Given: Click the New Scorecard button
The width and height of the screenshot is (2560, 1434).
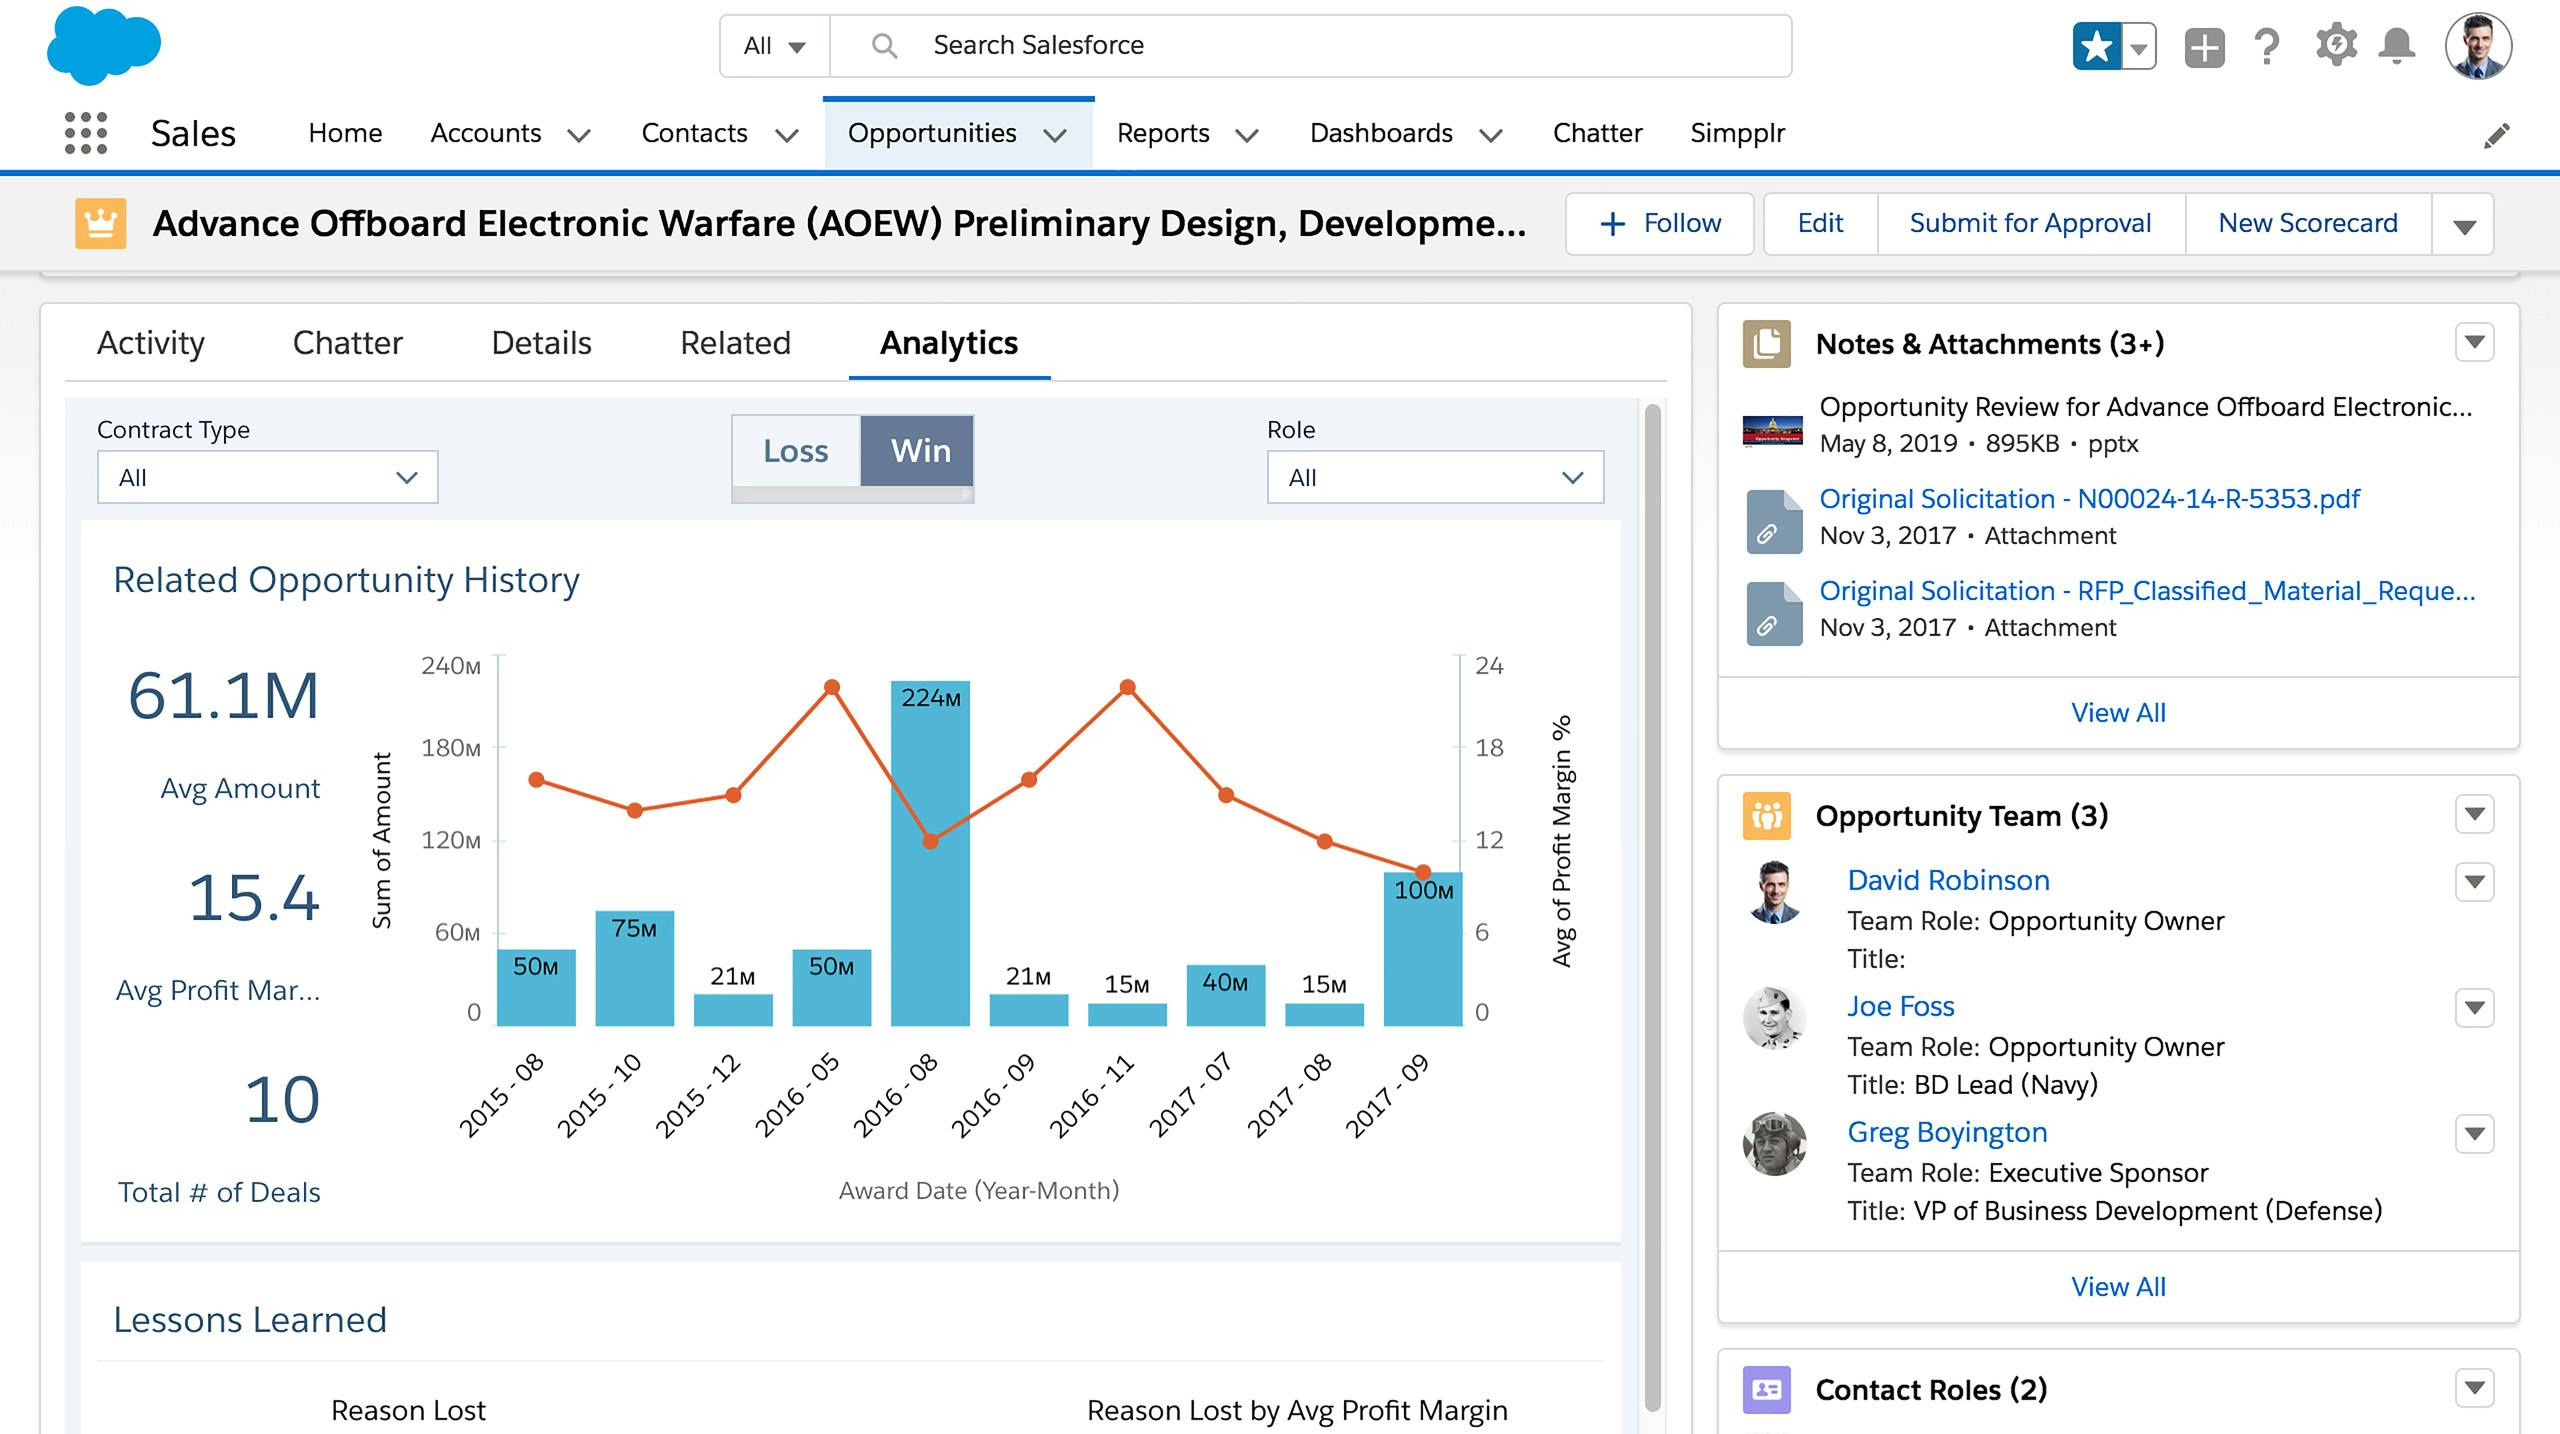Looking at the screenshot, I should point(2308,224).
